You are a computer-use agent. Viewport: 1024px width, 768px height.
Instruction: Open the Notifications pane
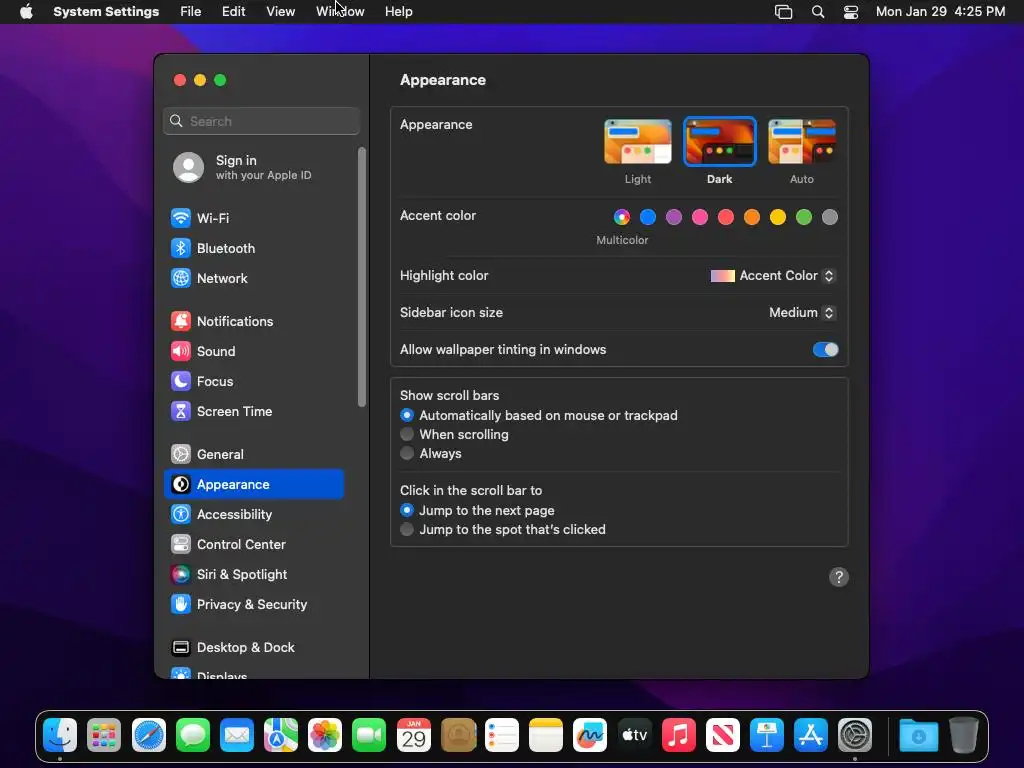click(253, 321)
